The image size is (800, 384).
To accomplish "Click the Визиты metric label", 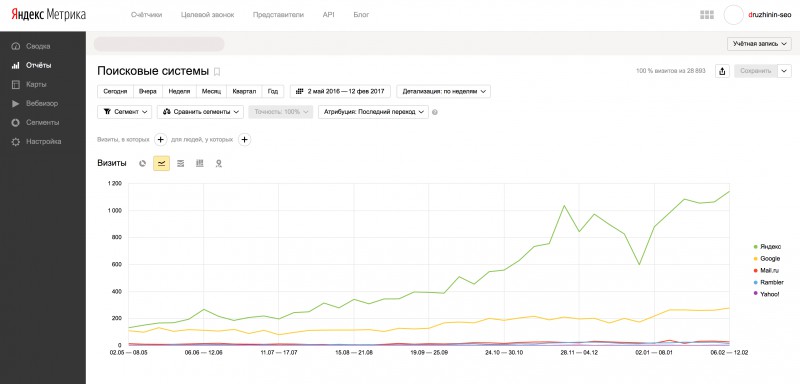I will click(x=112, y=163).
